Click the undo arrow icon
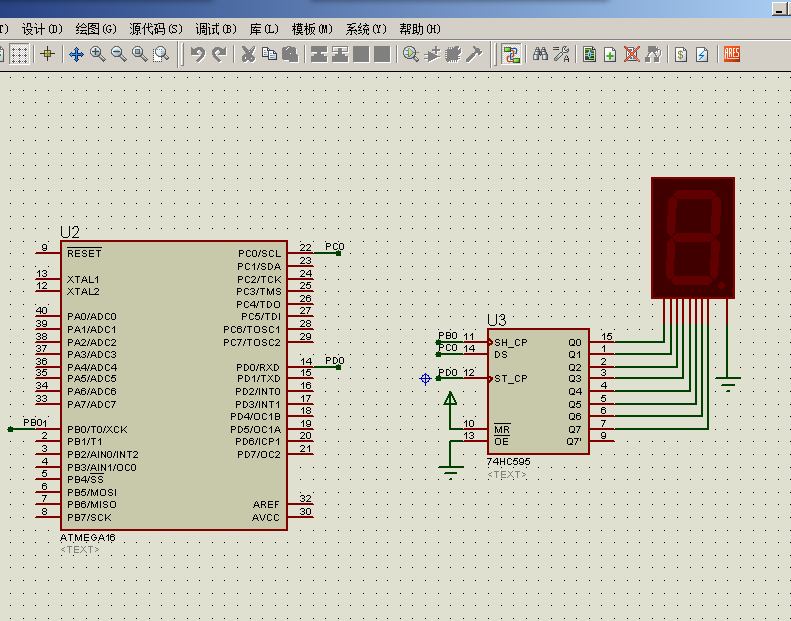This screenshot has width=791, height=621. click(197, 54)
